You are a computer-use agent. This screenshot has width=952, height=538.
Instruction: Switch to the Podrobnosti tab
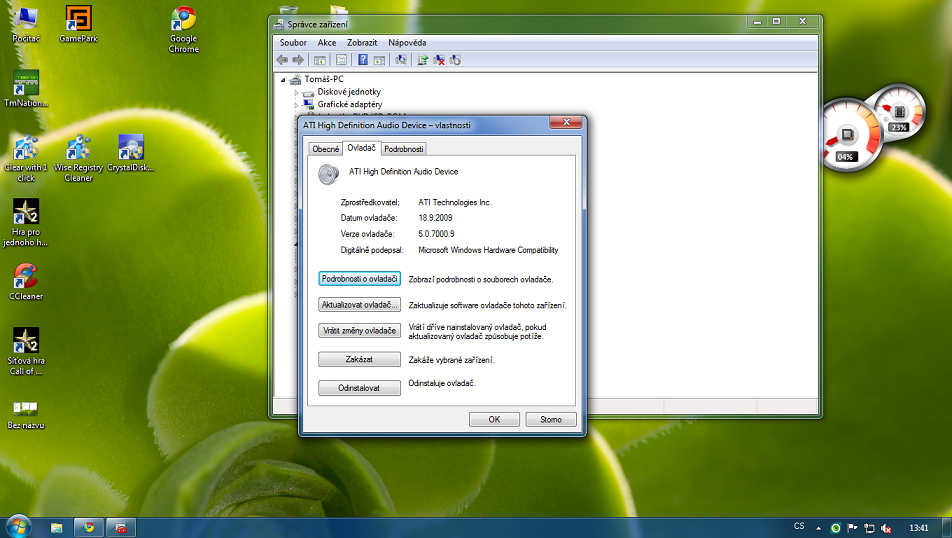tap(403, 149)
